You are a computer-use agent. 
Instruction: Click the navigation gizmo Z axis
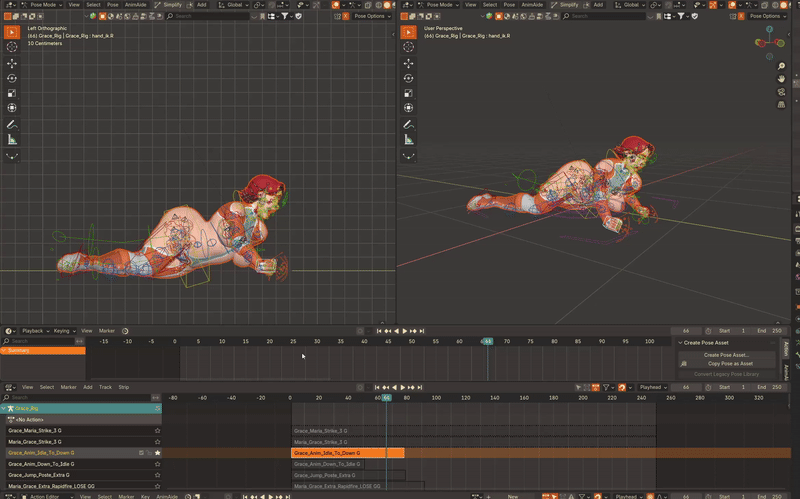pyautogui.click(x=769, y=30)
